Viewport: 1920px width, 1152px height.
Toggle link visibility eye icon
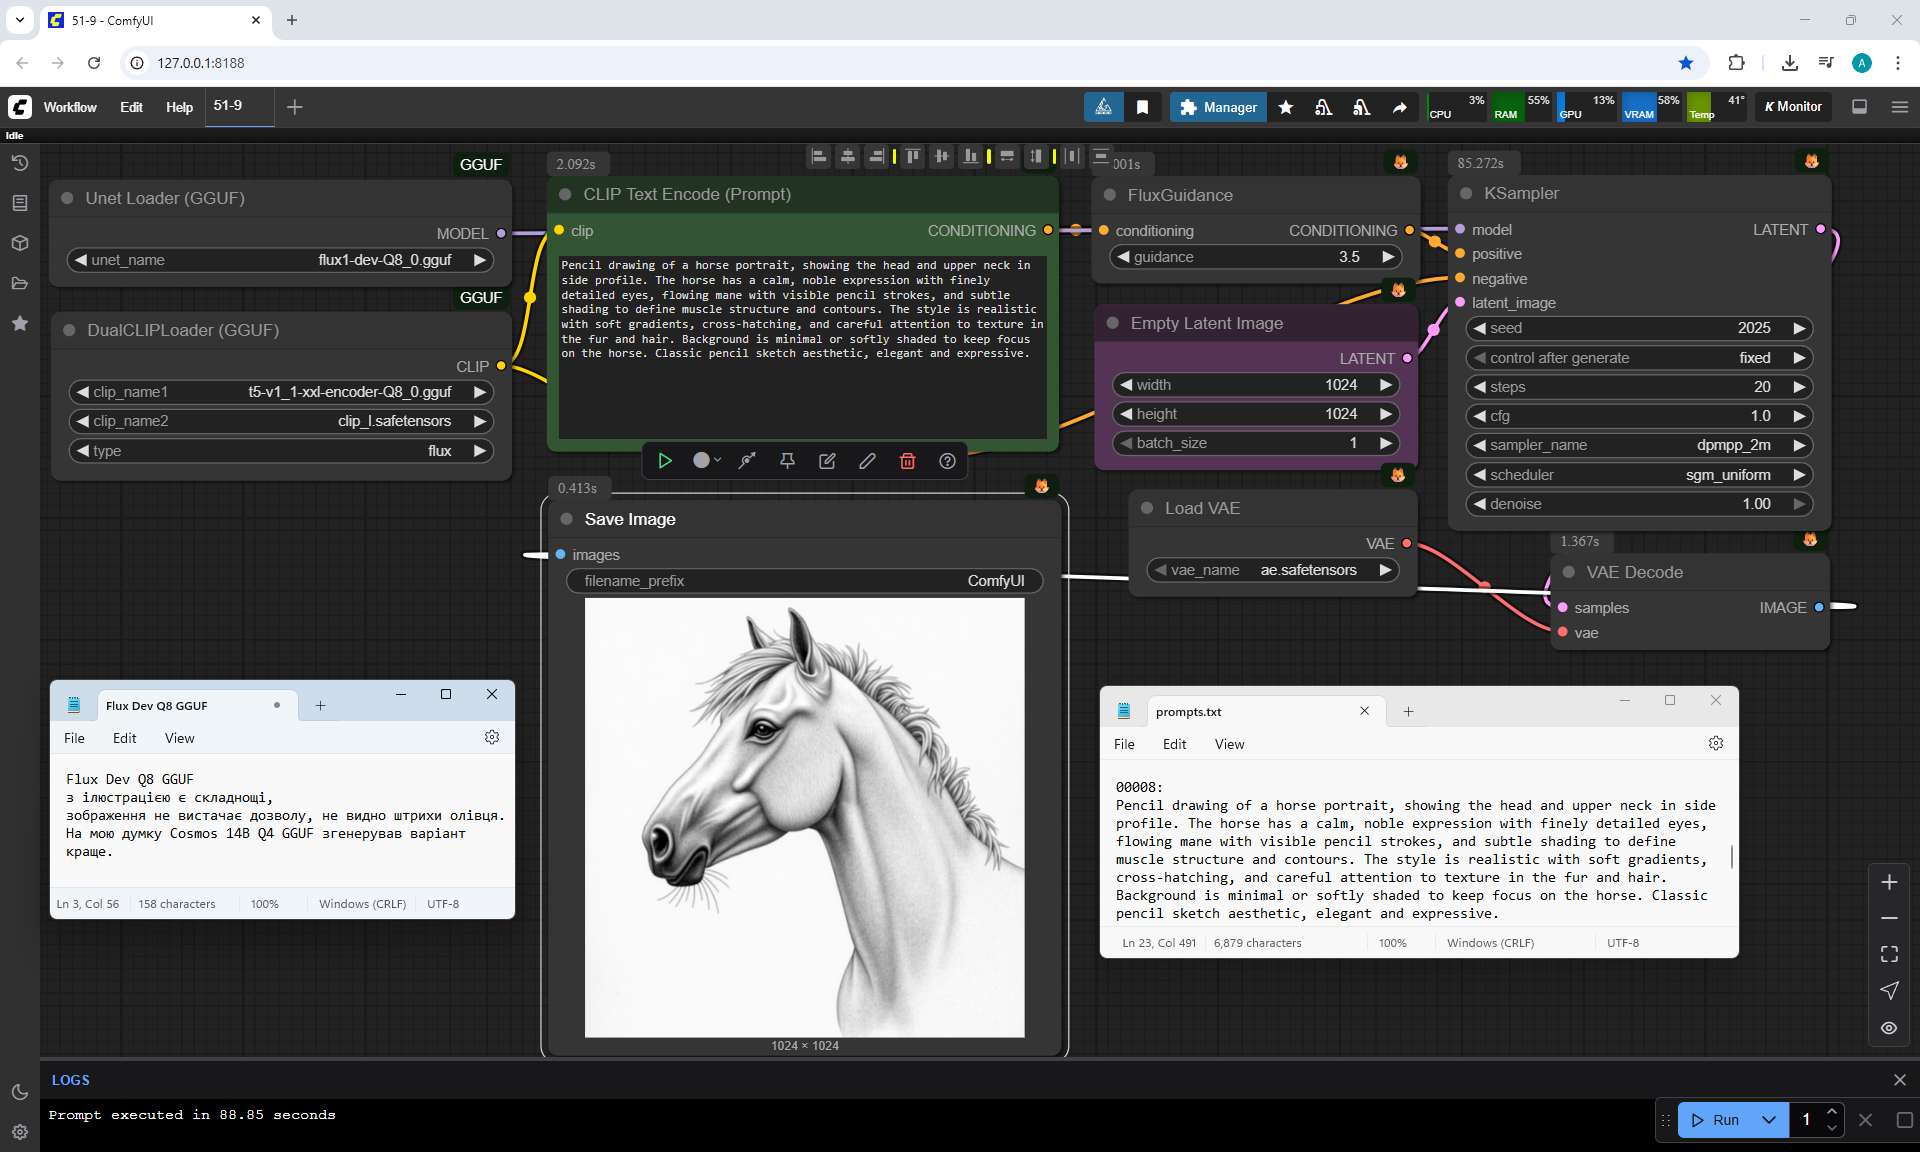[1888, 1028]
